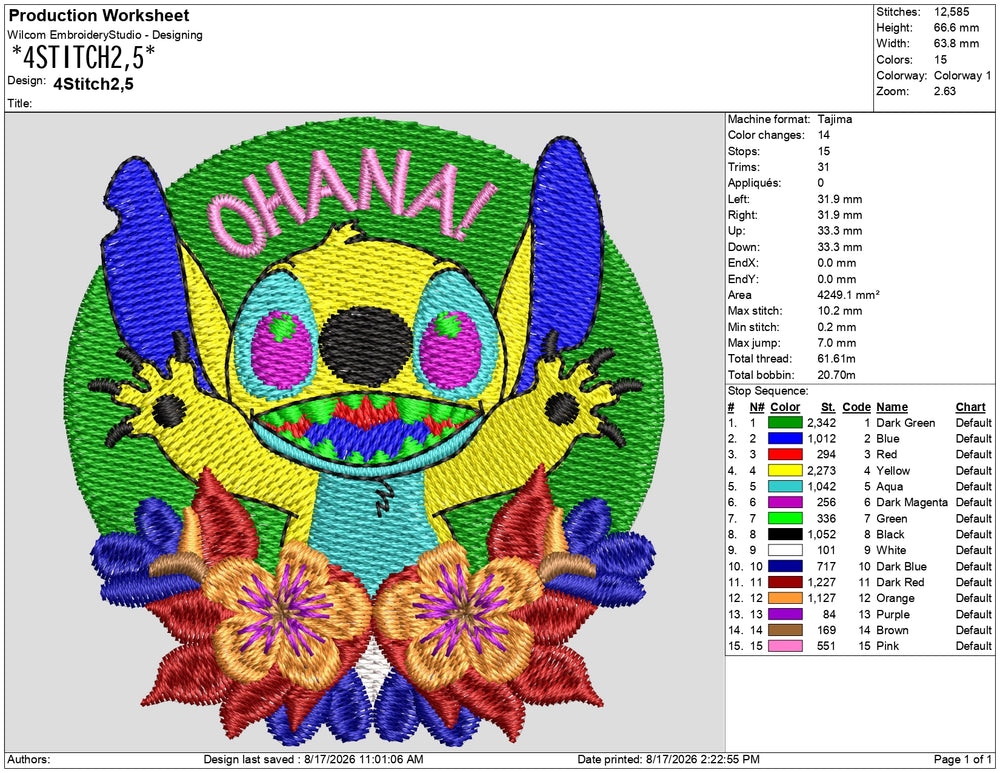Click the machine format 'Tajima'
1000x773 pixels.
pyautogui.click(x=835, y=119)
